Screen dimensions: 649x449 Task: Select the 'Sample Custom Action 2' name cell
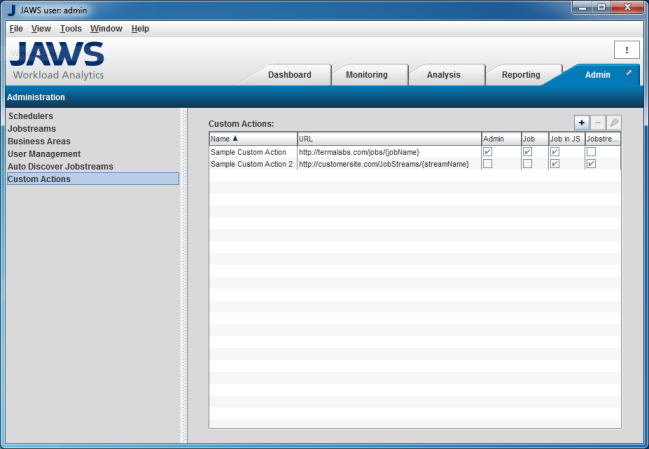pos(253,164)
